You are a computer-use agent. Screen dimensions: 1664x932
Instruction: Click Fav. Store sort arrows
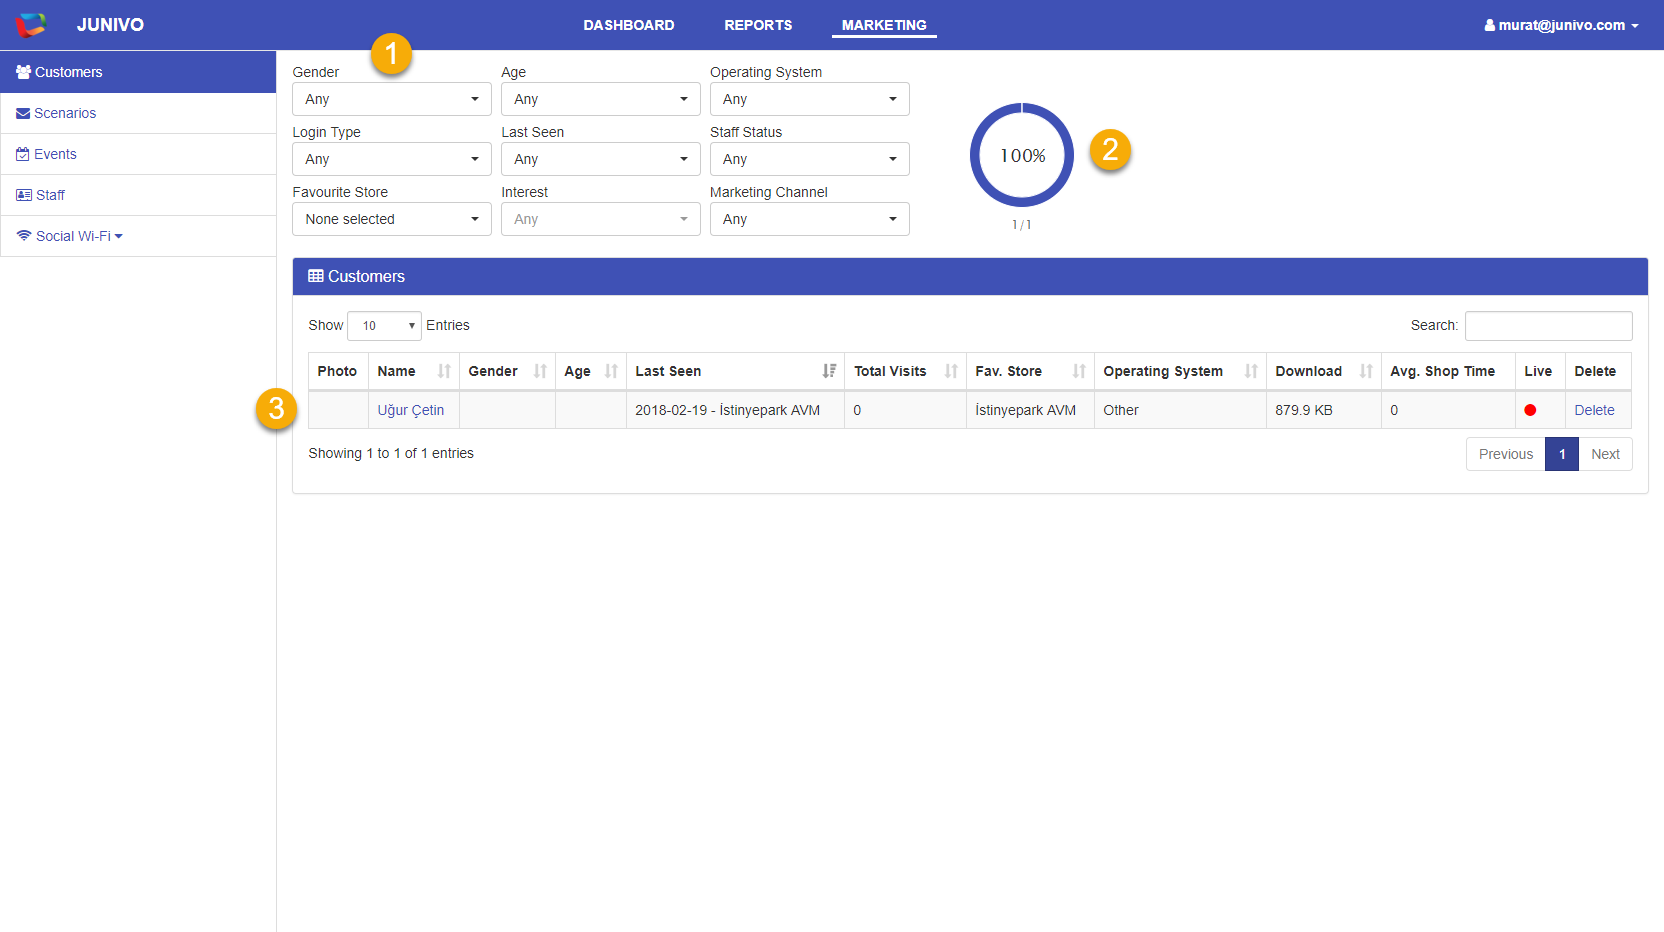point(1079,371)
